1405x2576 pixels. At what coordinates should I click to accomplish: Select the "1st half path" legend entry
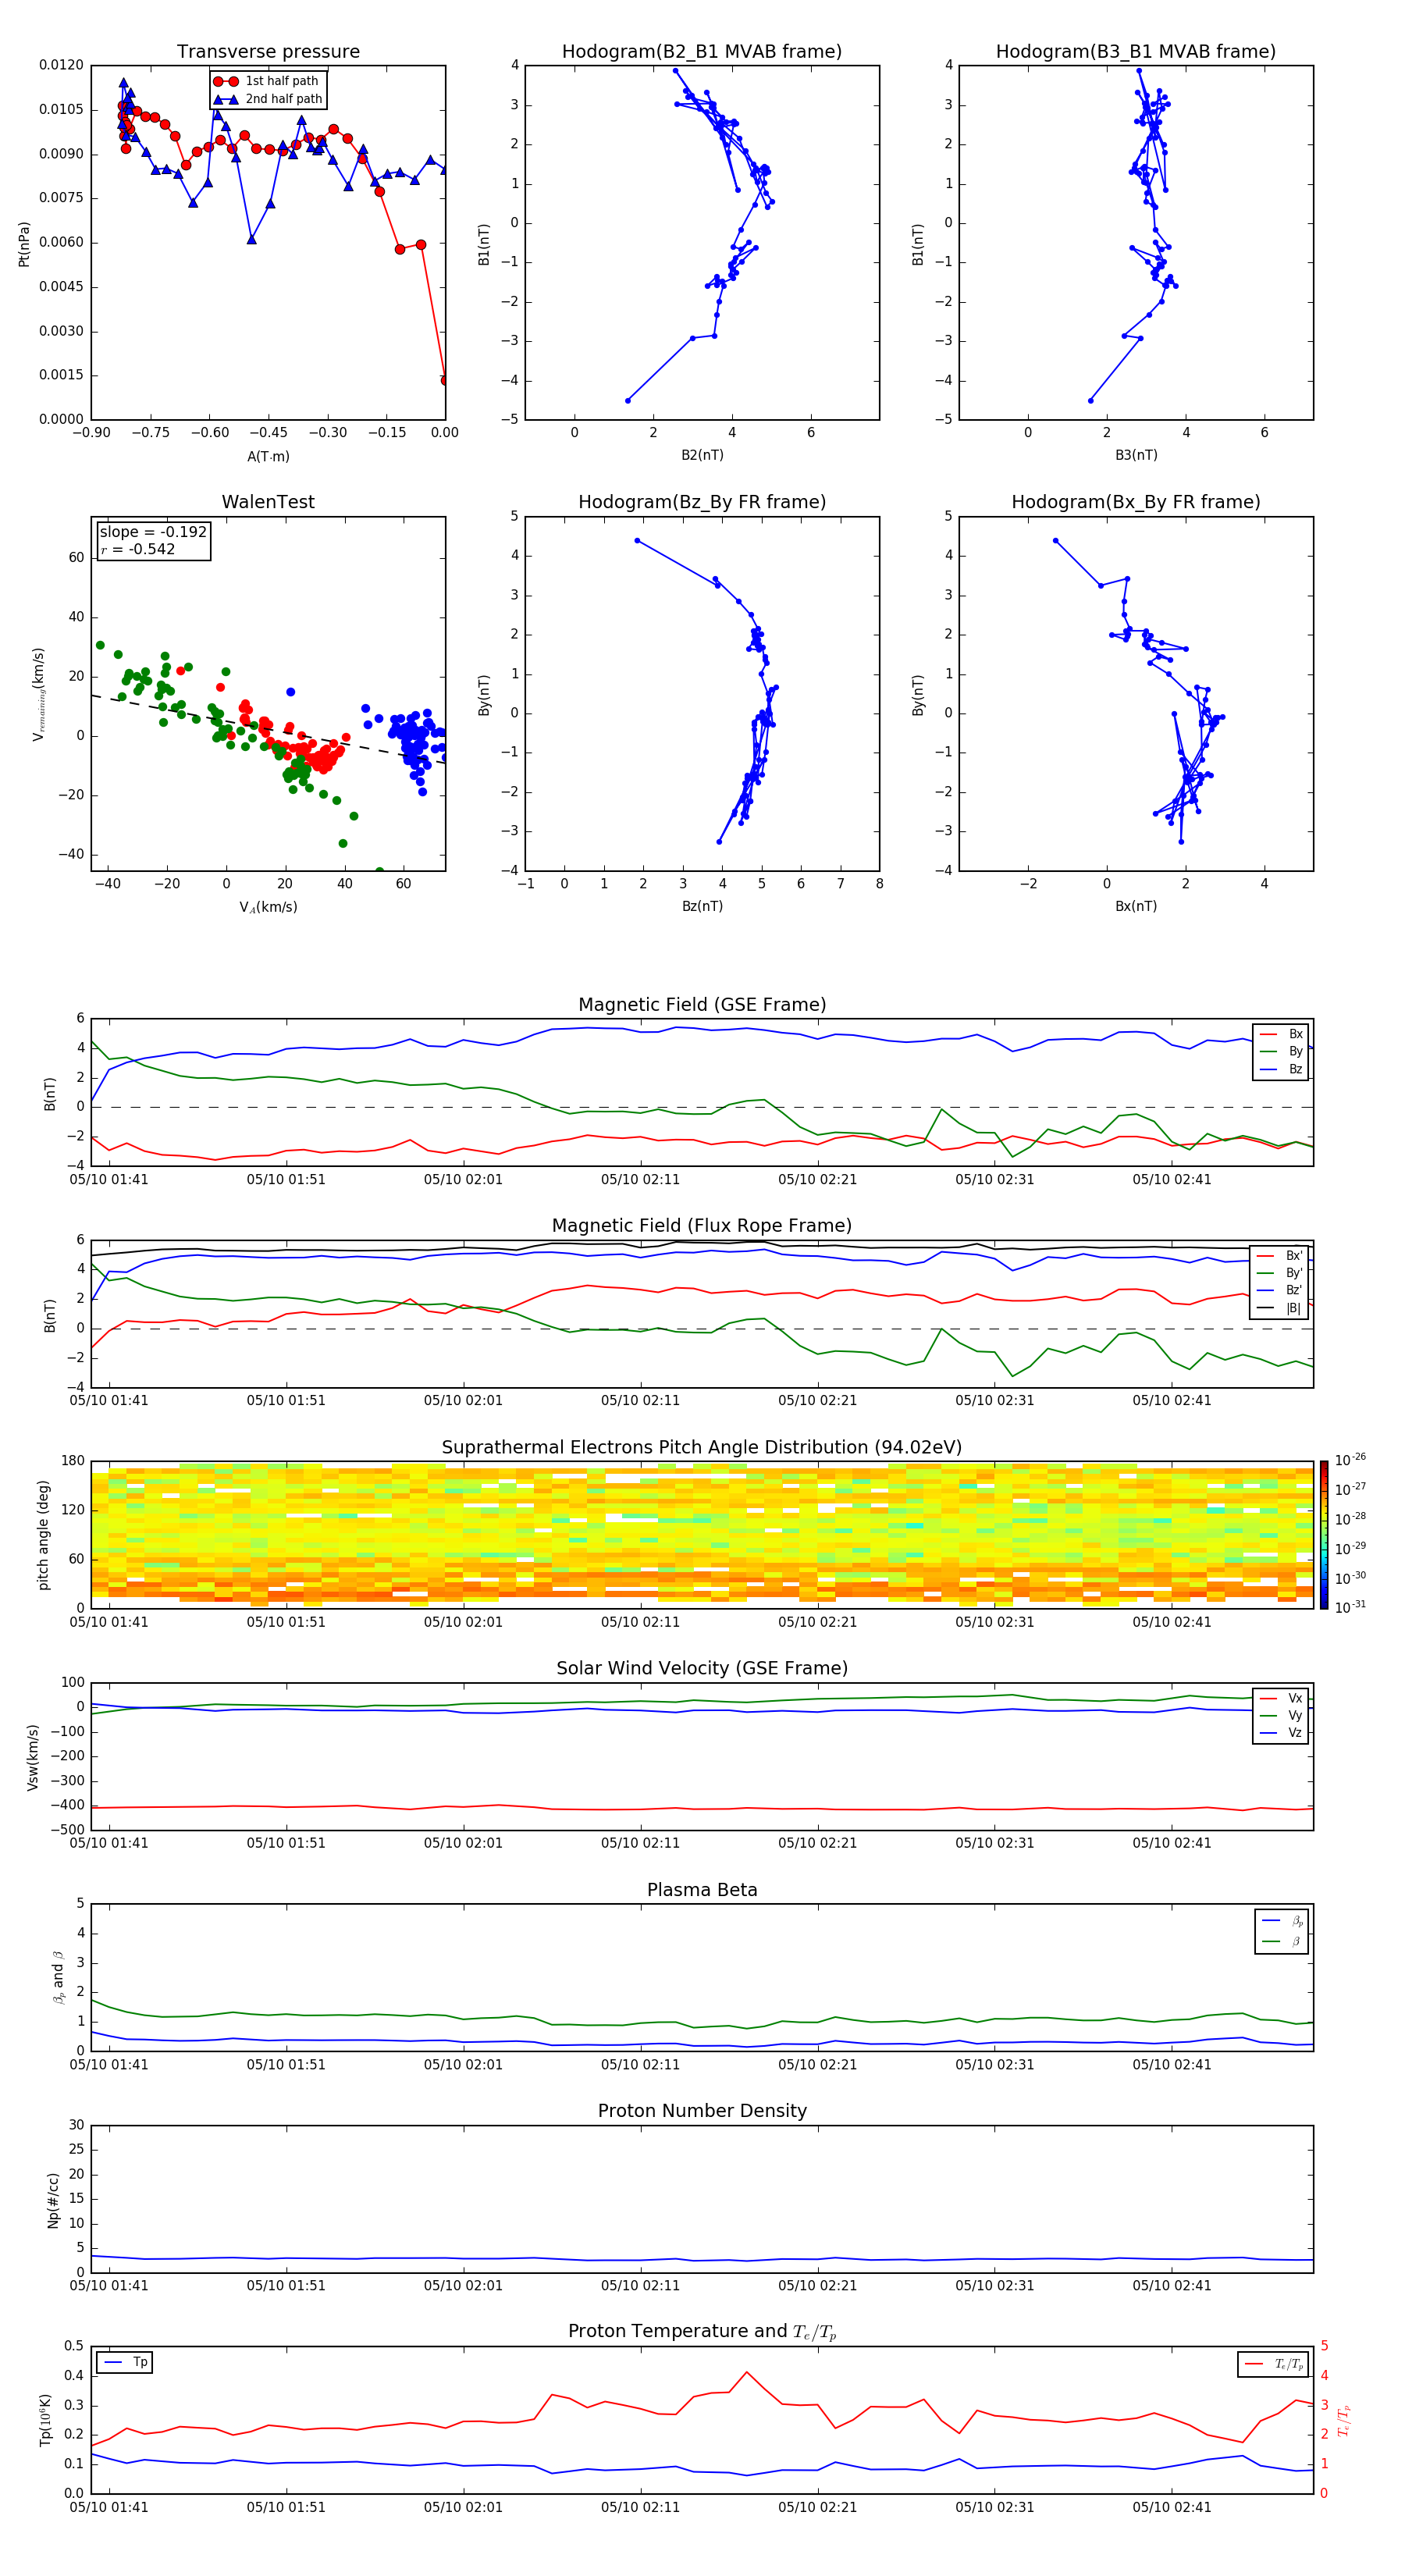[x=268, y=81]
